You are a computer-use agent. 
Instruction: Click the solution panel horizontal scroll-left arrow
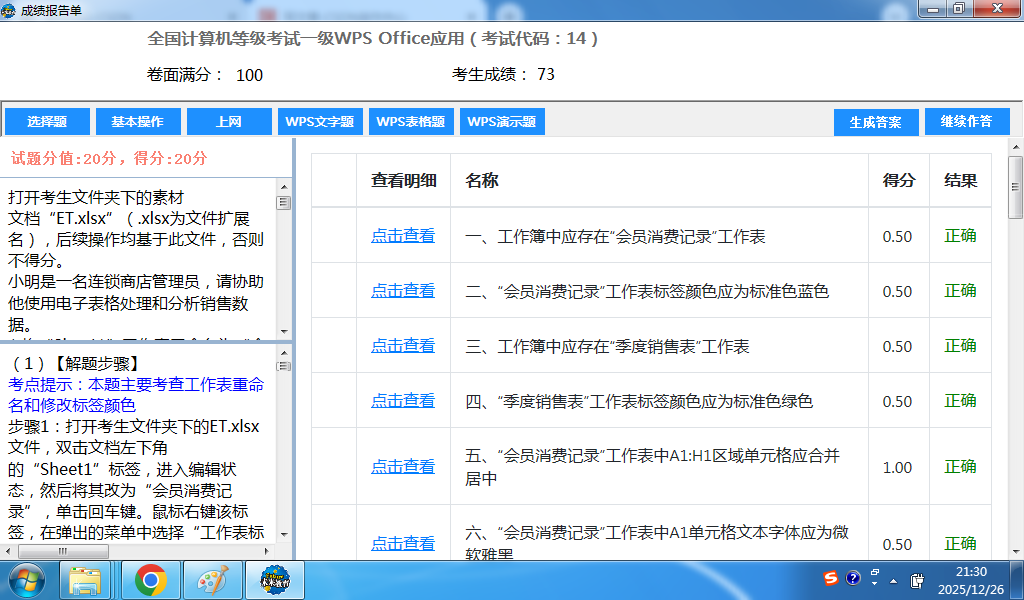pyautogui.click(x=8, y=551)
